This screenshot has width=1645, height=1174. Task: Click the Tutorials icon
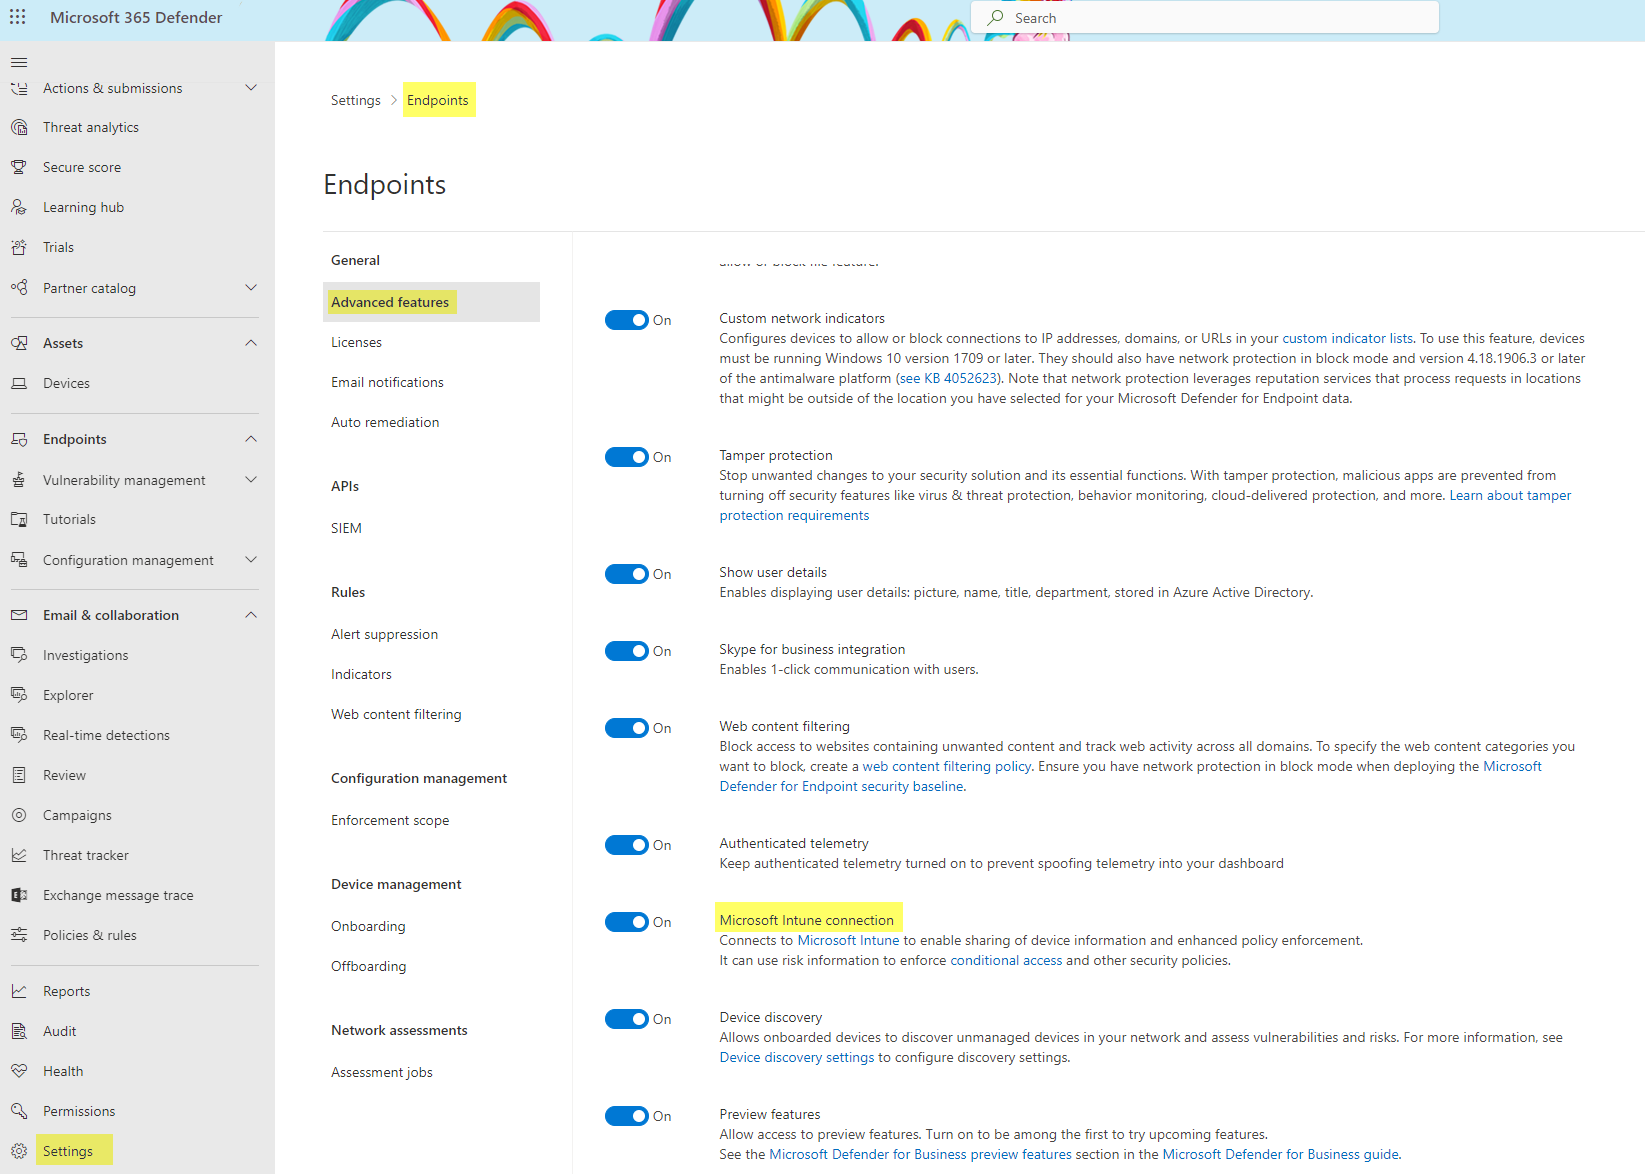point(19,519)
